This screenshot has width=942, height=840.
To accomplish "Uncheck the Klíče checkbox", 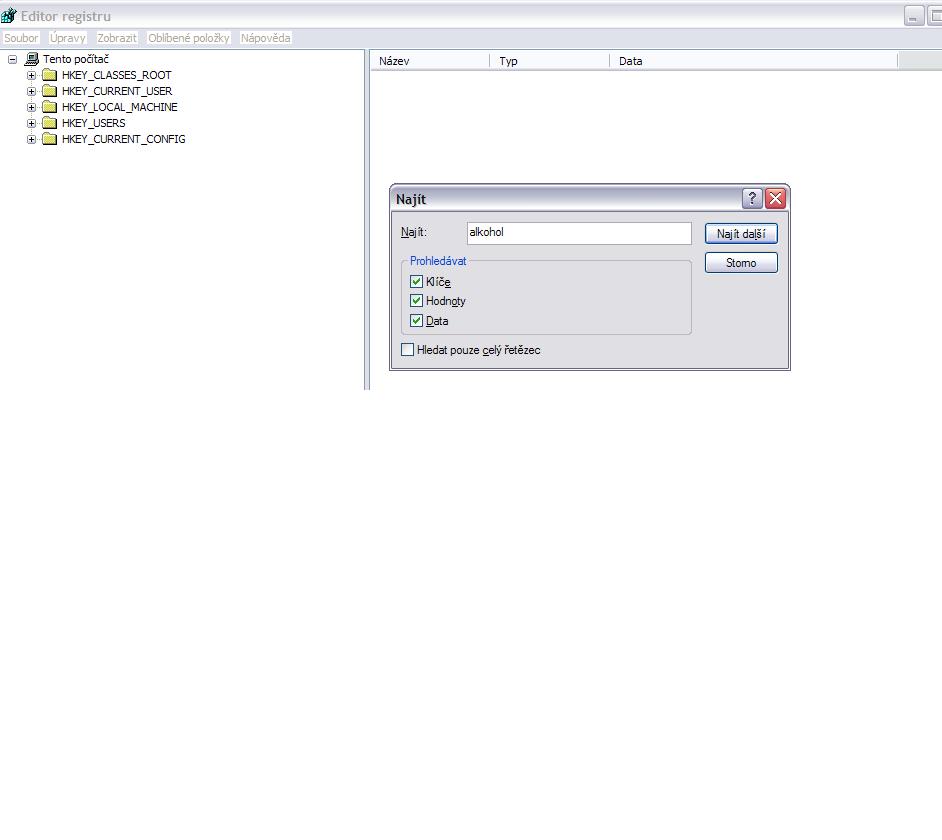I will pyautogui.click(x=417, y=281).
